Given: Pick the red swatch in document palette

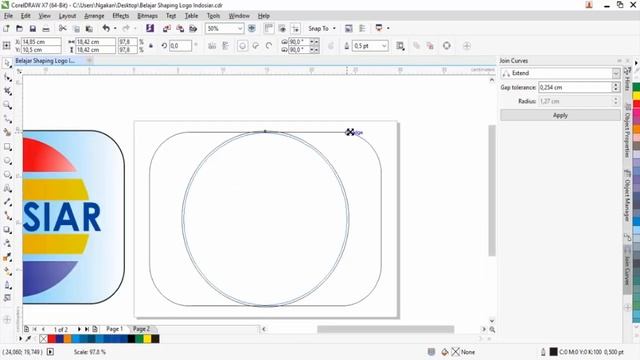Looking at the screenshot, I should (x=52, y=338).
